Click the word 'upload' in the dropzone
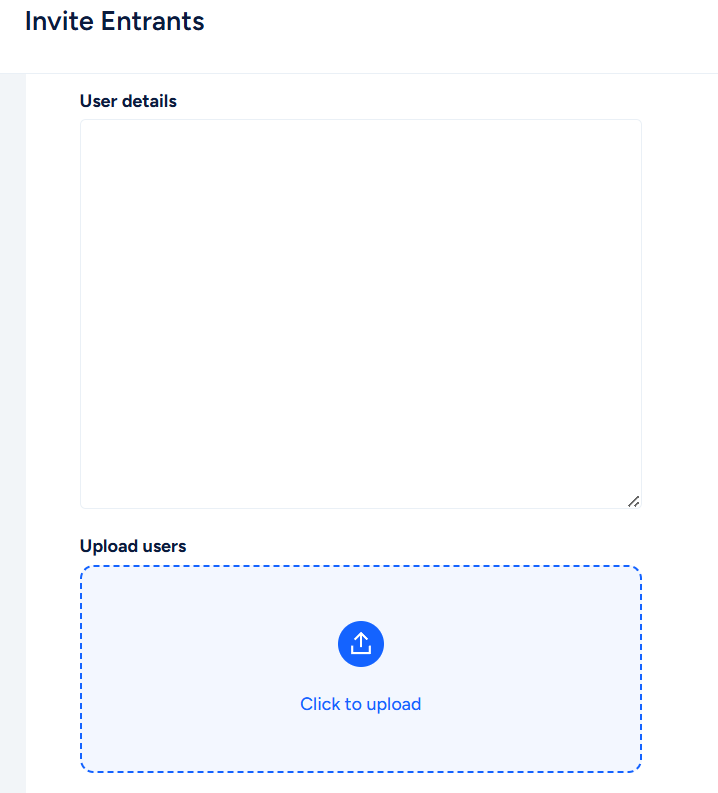Screen dimensions: 718x793 pyautogui.click(x=394, y=704)
